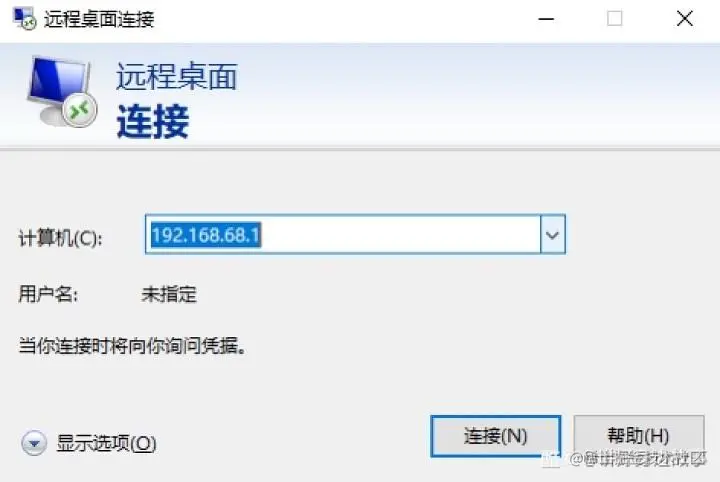The width and height of the screenshot is (720, 482).
Task: Open the 计算机 combo box dropdown arrow
Action: pyautogui.click(x=553, y=234)
